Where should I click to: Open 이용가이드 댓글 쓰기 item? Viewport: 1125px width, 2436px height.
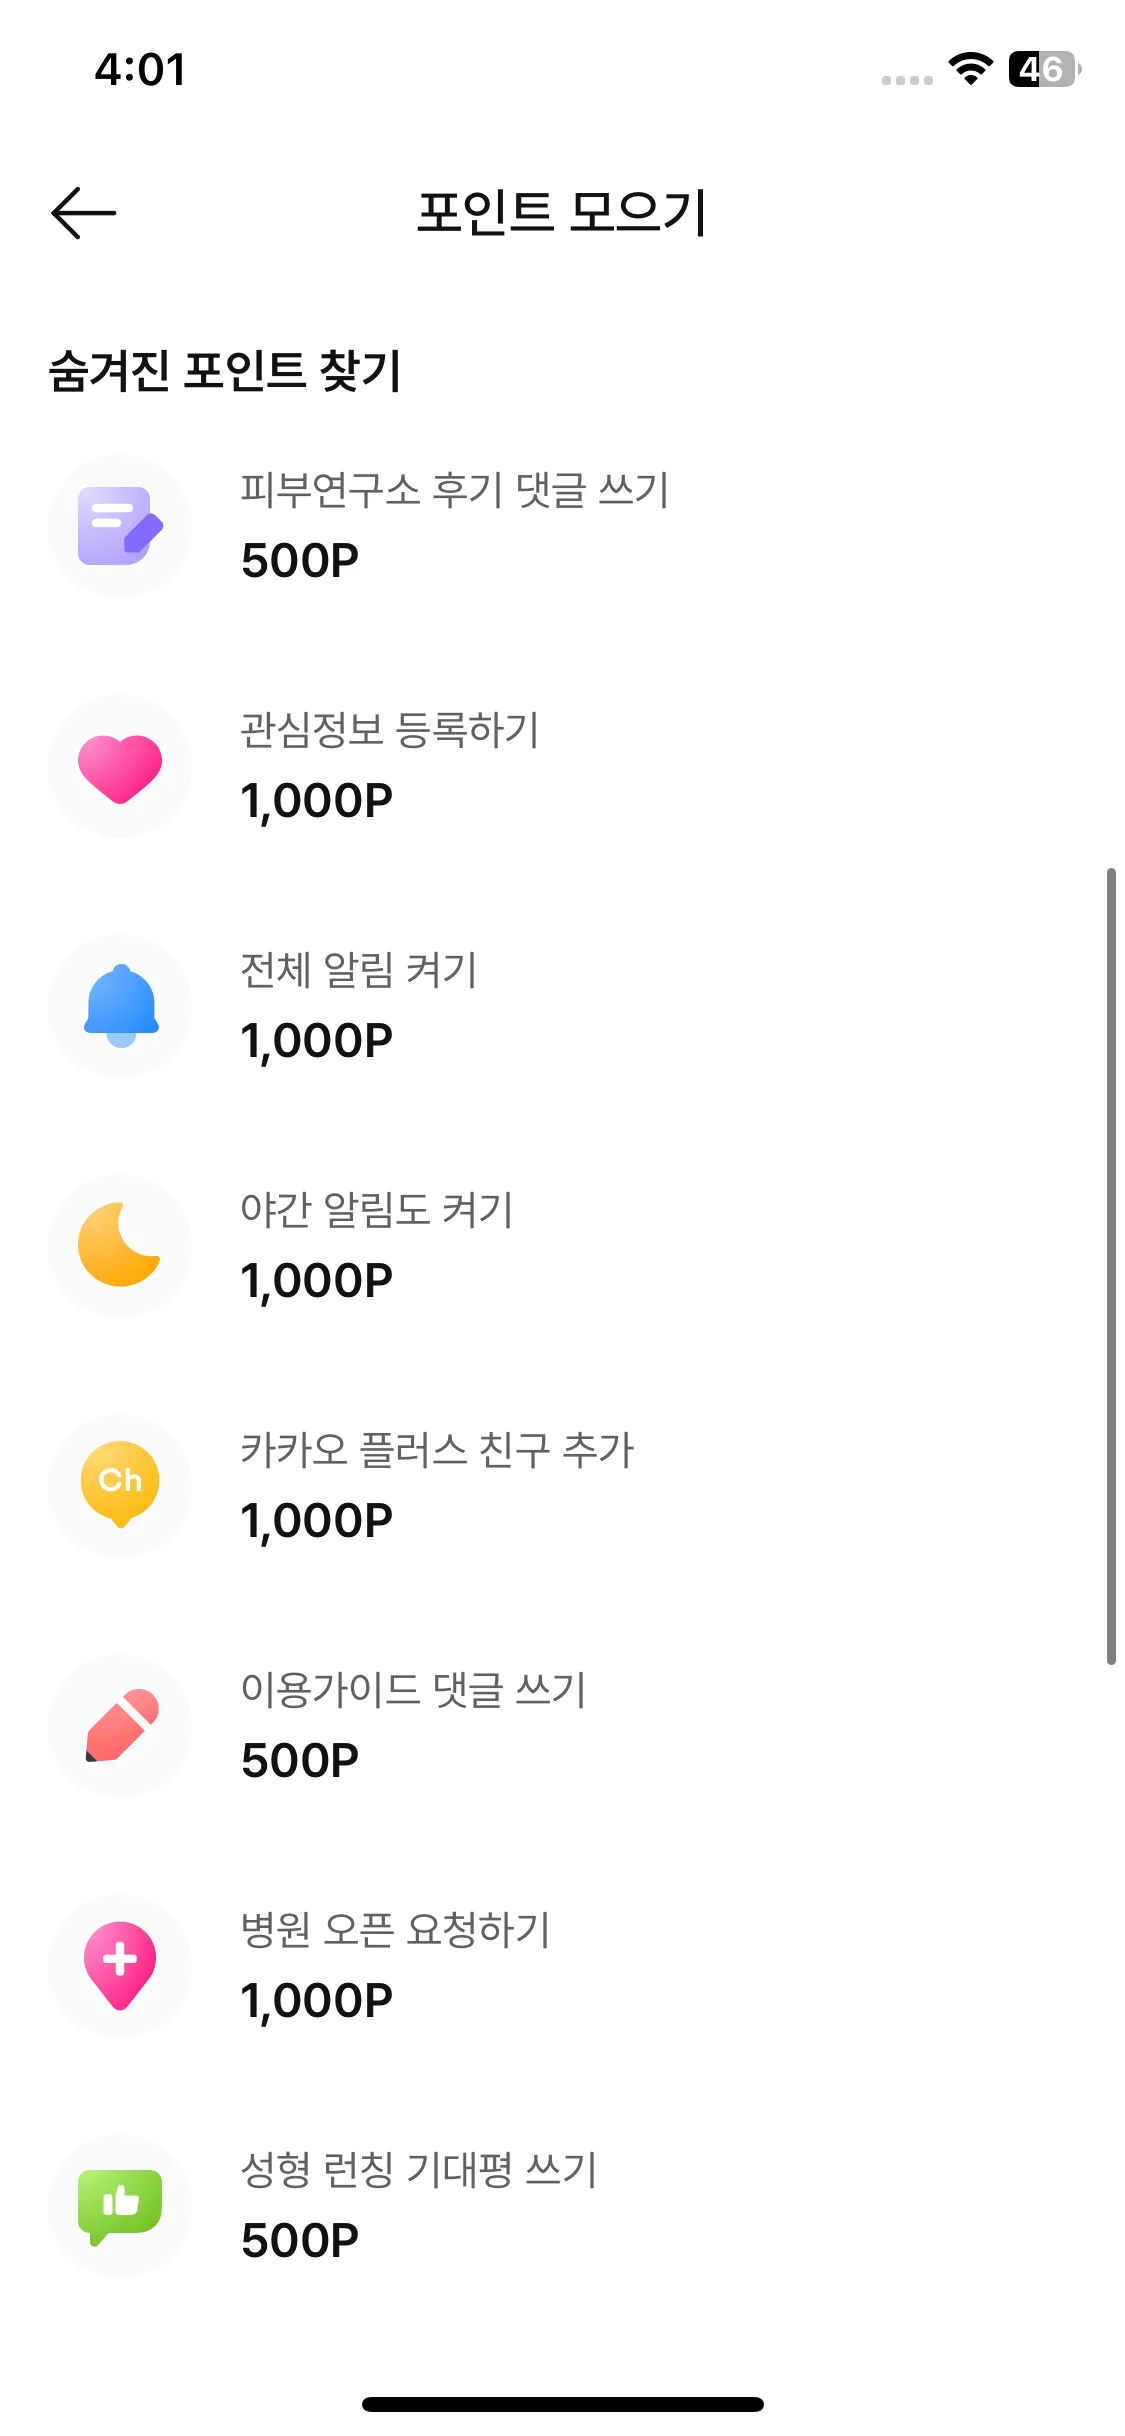coord(562,1726)
